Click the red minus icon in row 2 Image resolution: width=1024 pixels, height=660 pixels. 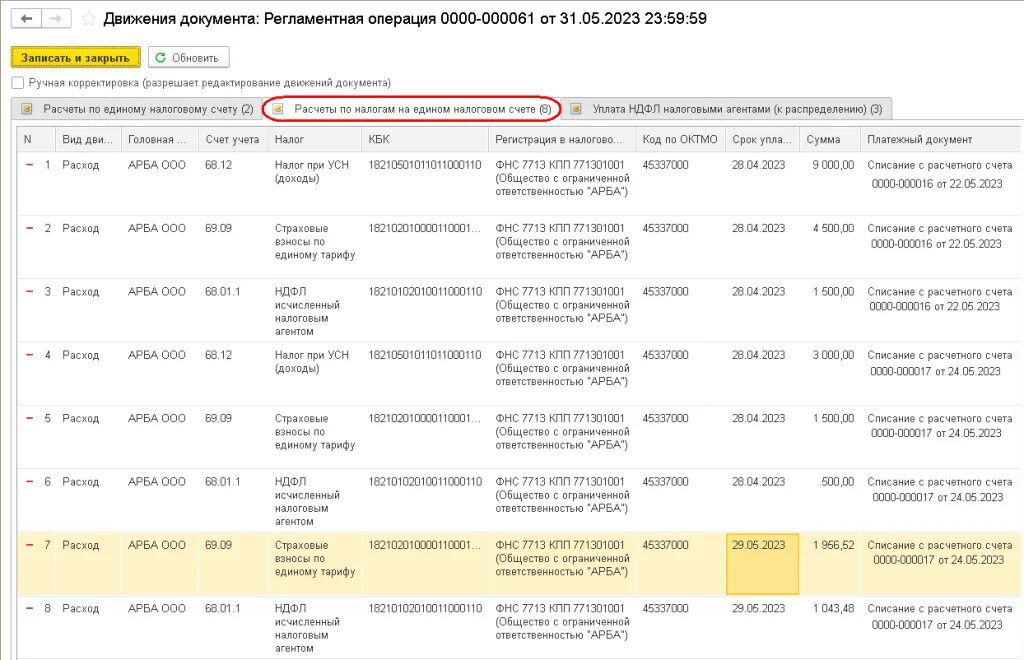(x=29, y=228)
